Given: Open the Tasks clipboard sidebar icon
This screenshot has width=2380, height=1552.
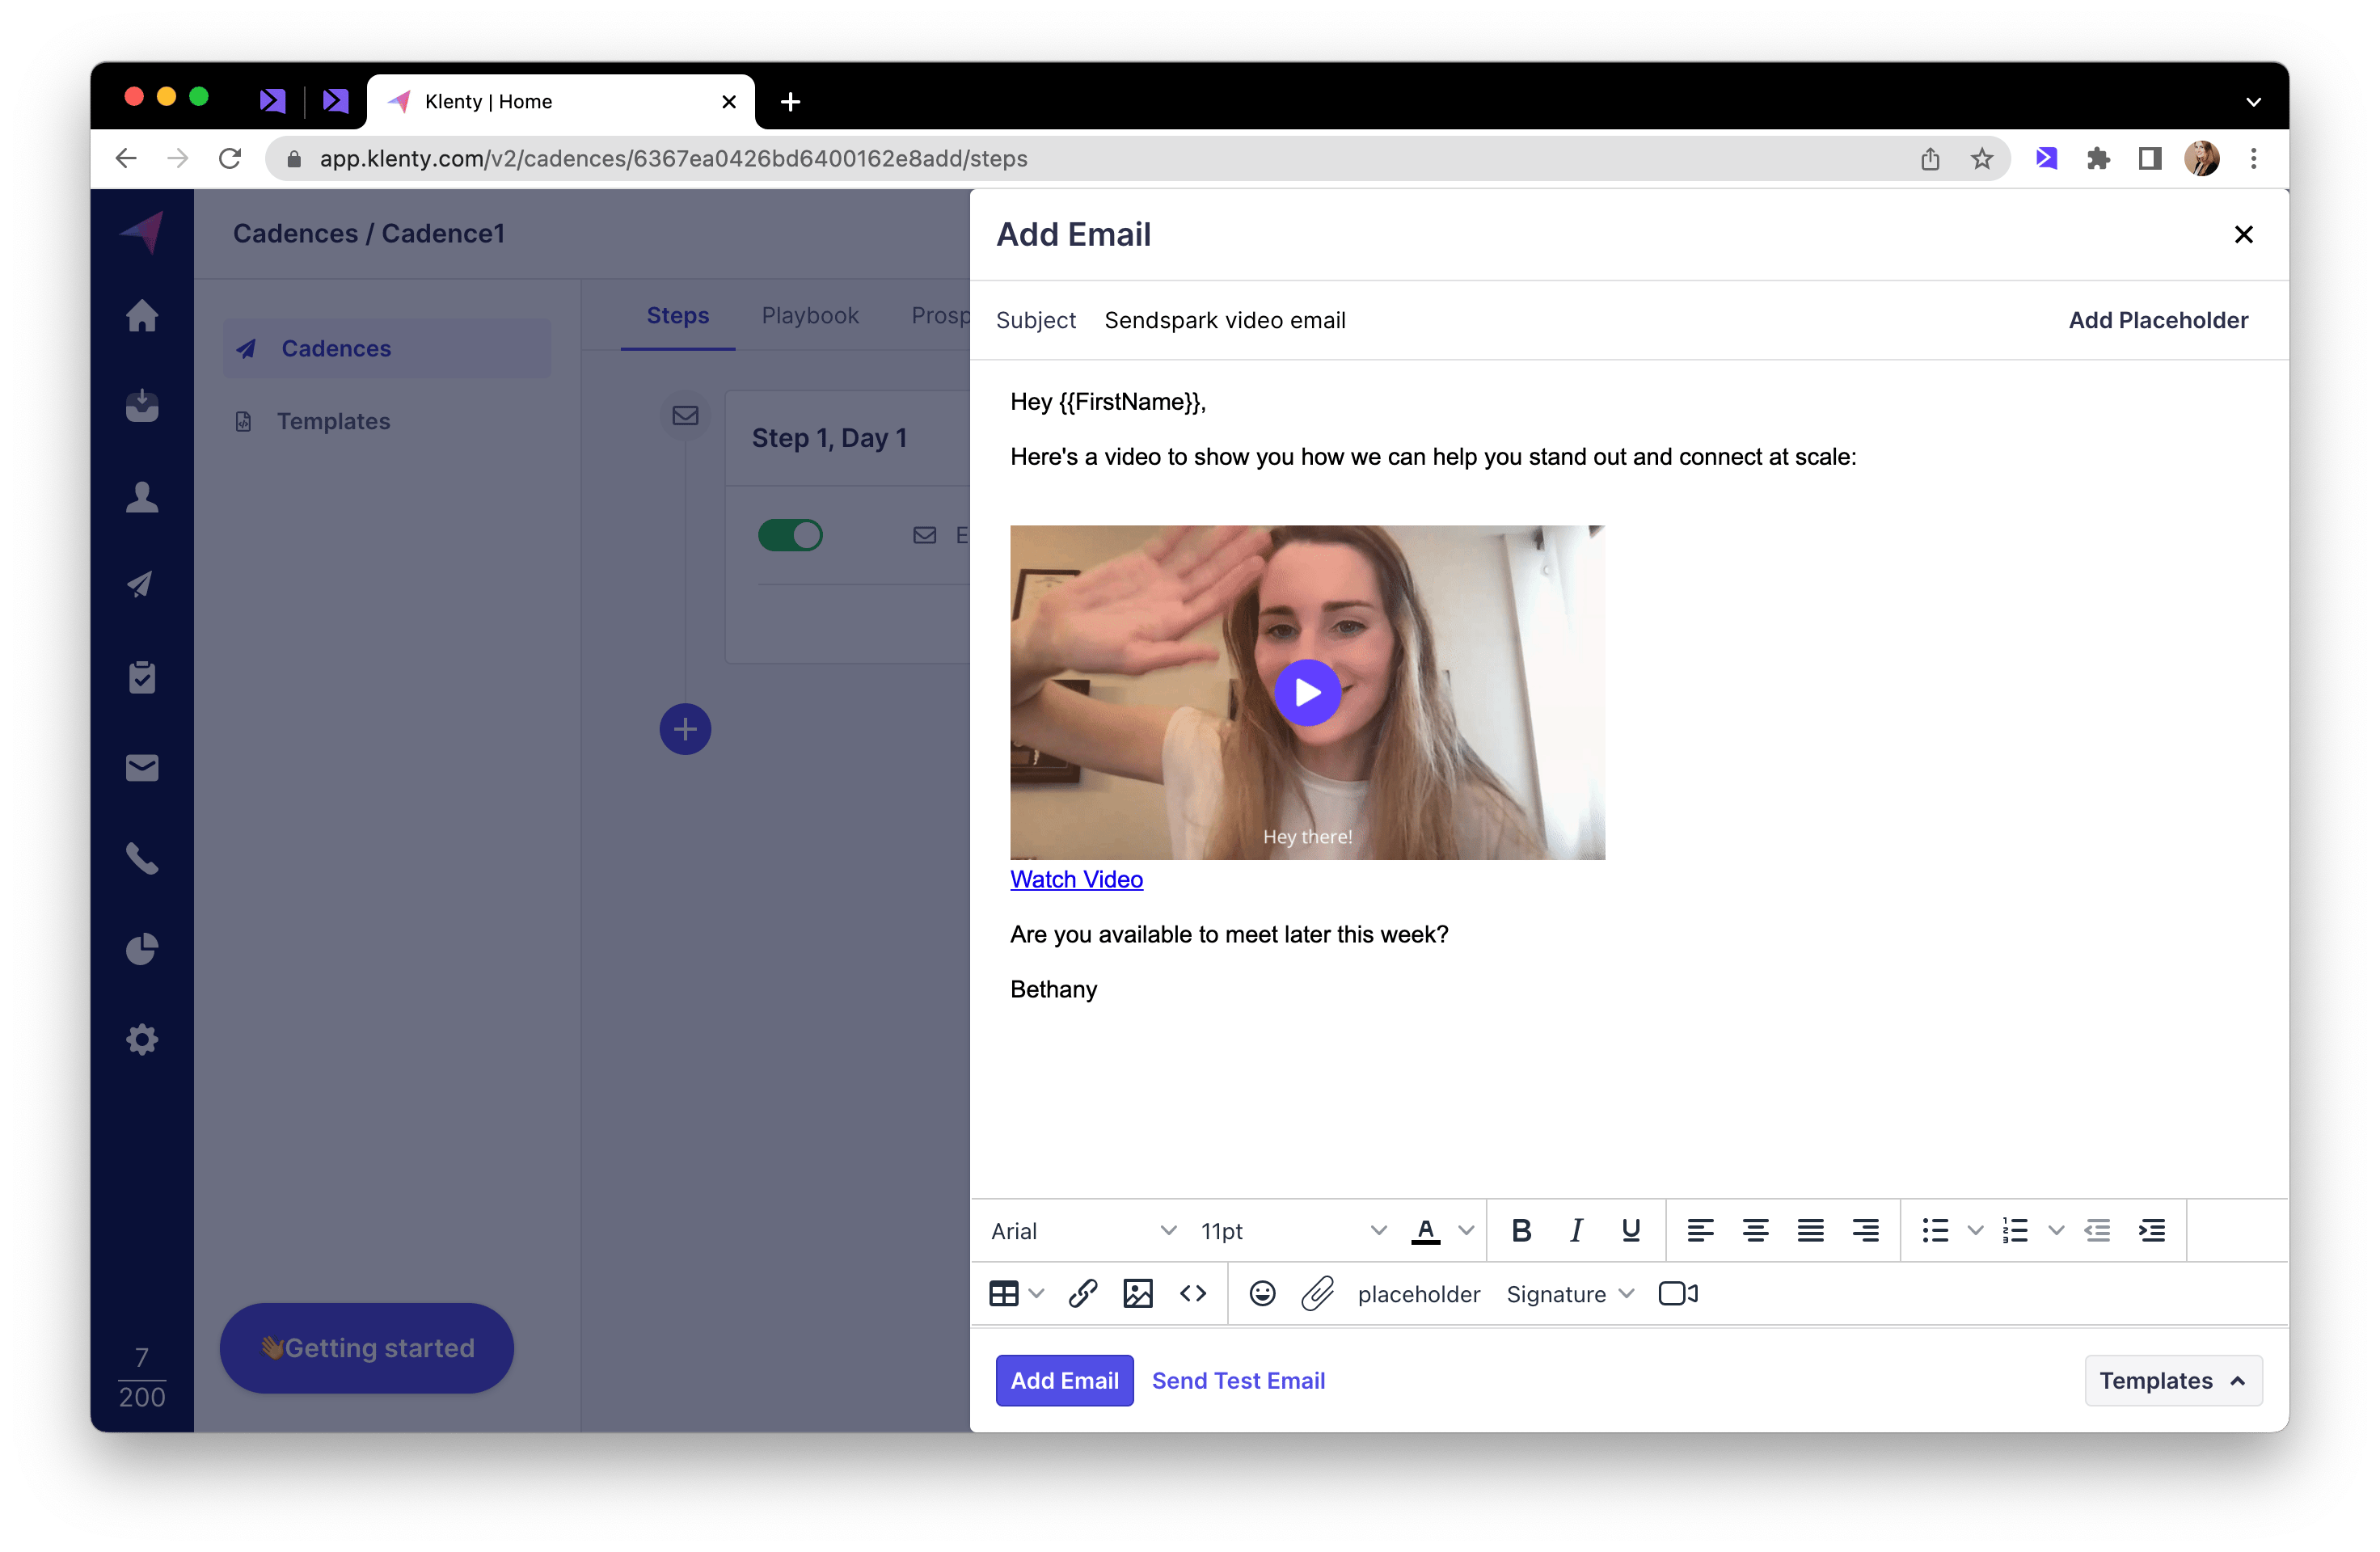Looking at the screenshot, I should [142, 677].
